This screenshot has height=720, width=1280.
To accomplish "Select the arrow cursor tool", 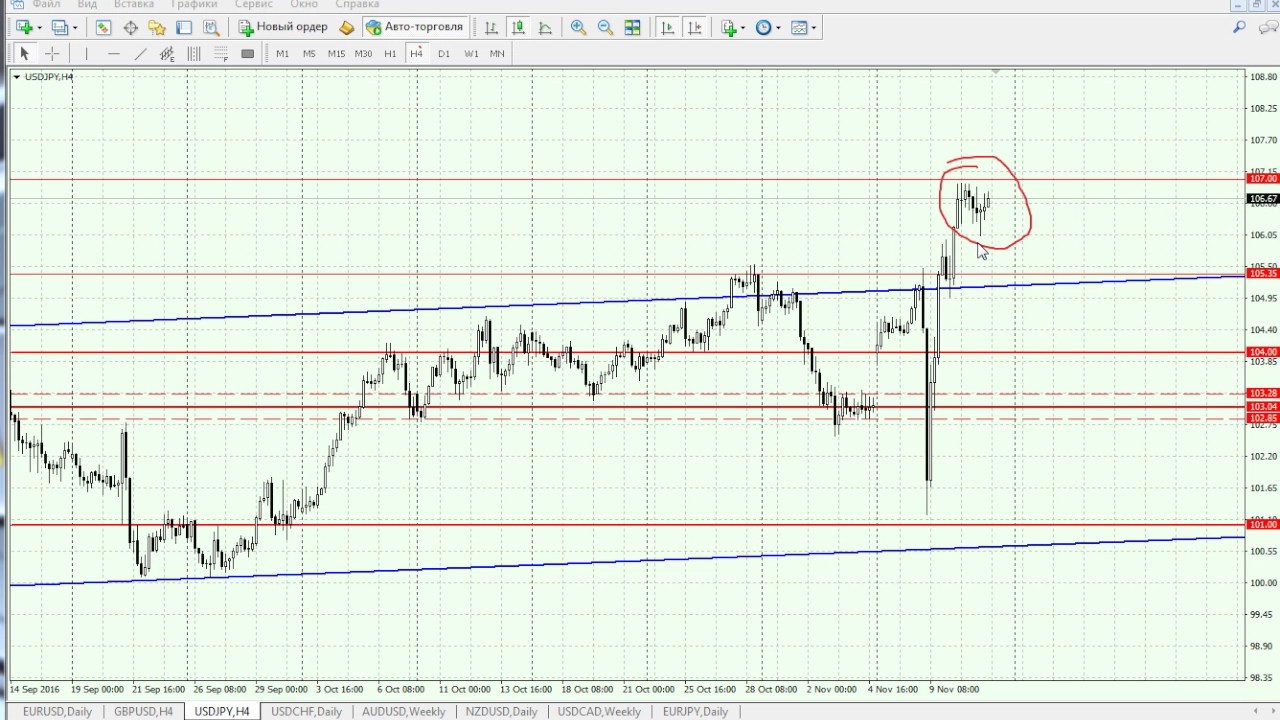I will pos(25,54).
